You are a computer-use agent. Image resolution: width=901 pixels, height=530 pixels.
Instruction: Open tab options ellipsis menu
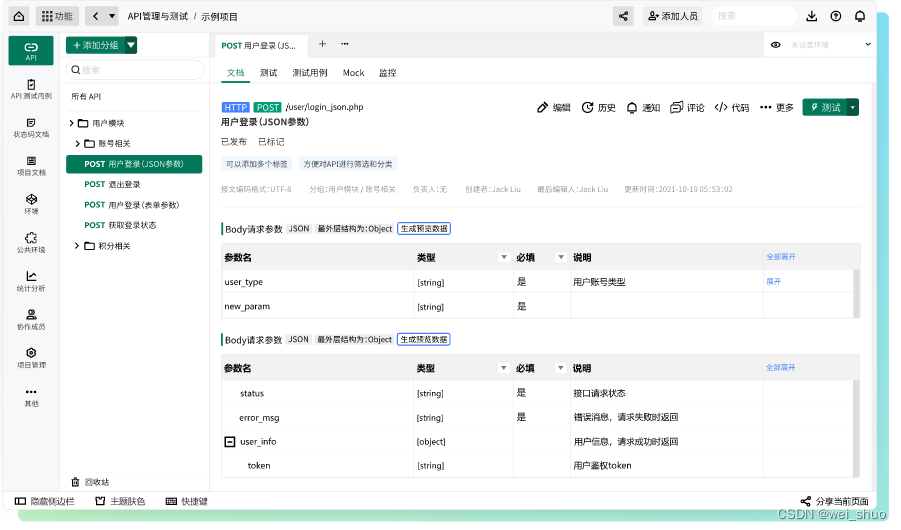click(345, 44)
